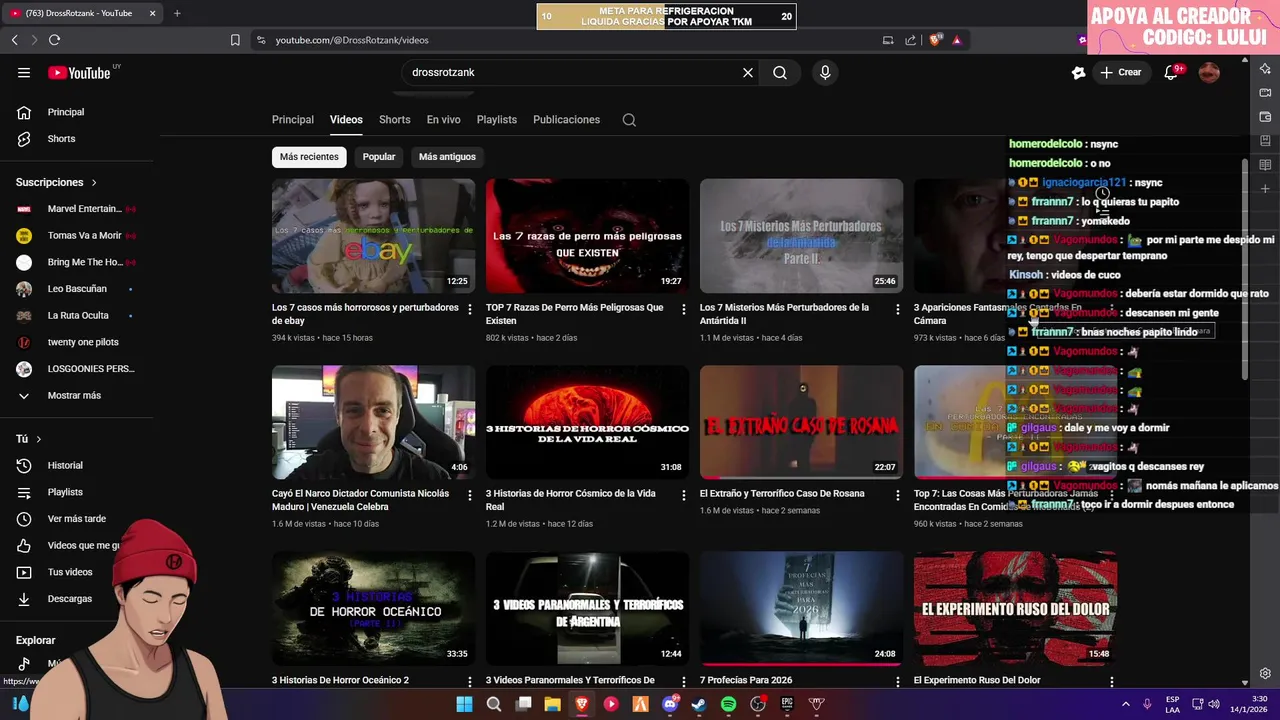Open the 7 Profecías Para 2026 thumbnail

pos(801,608)
